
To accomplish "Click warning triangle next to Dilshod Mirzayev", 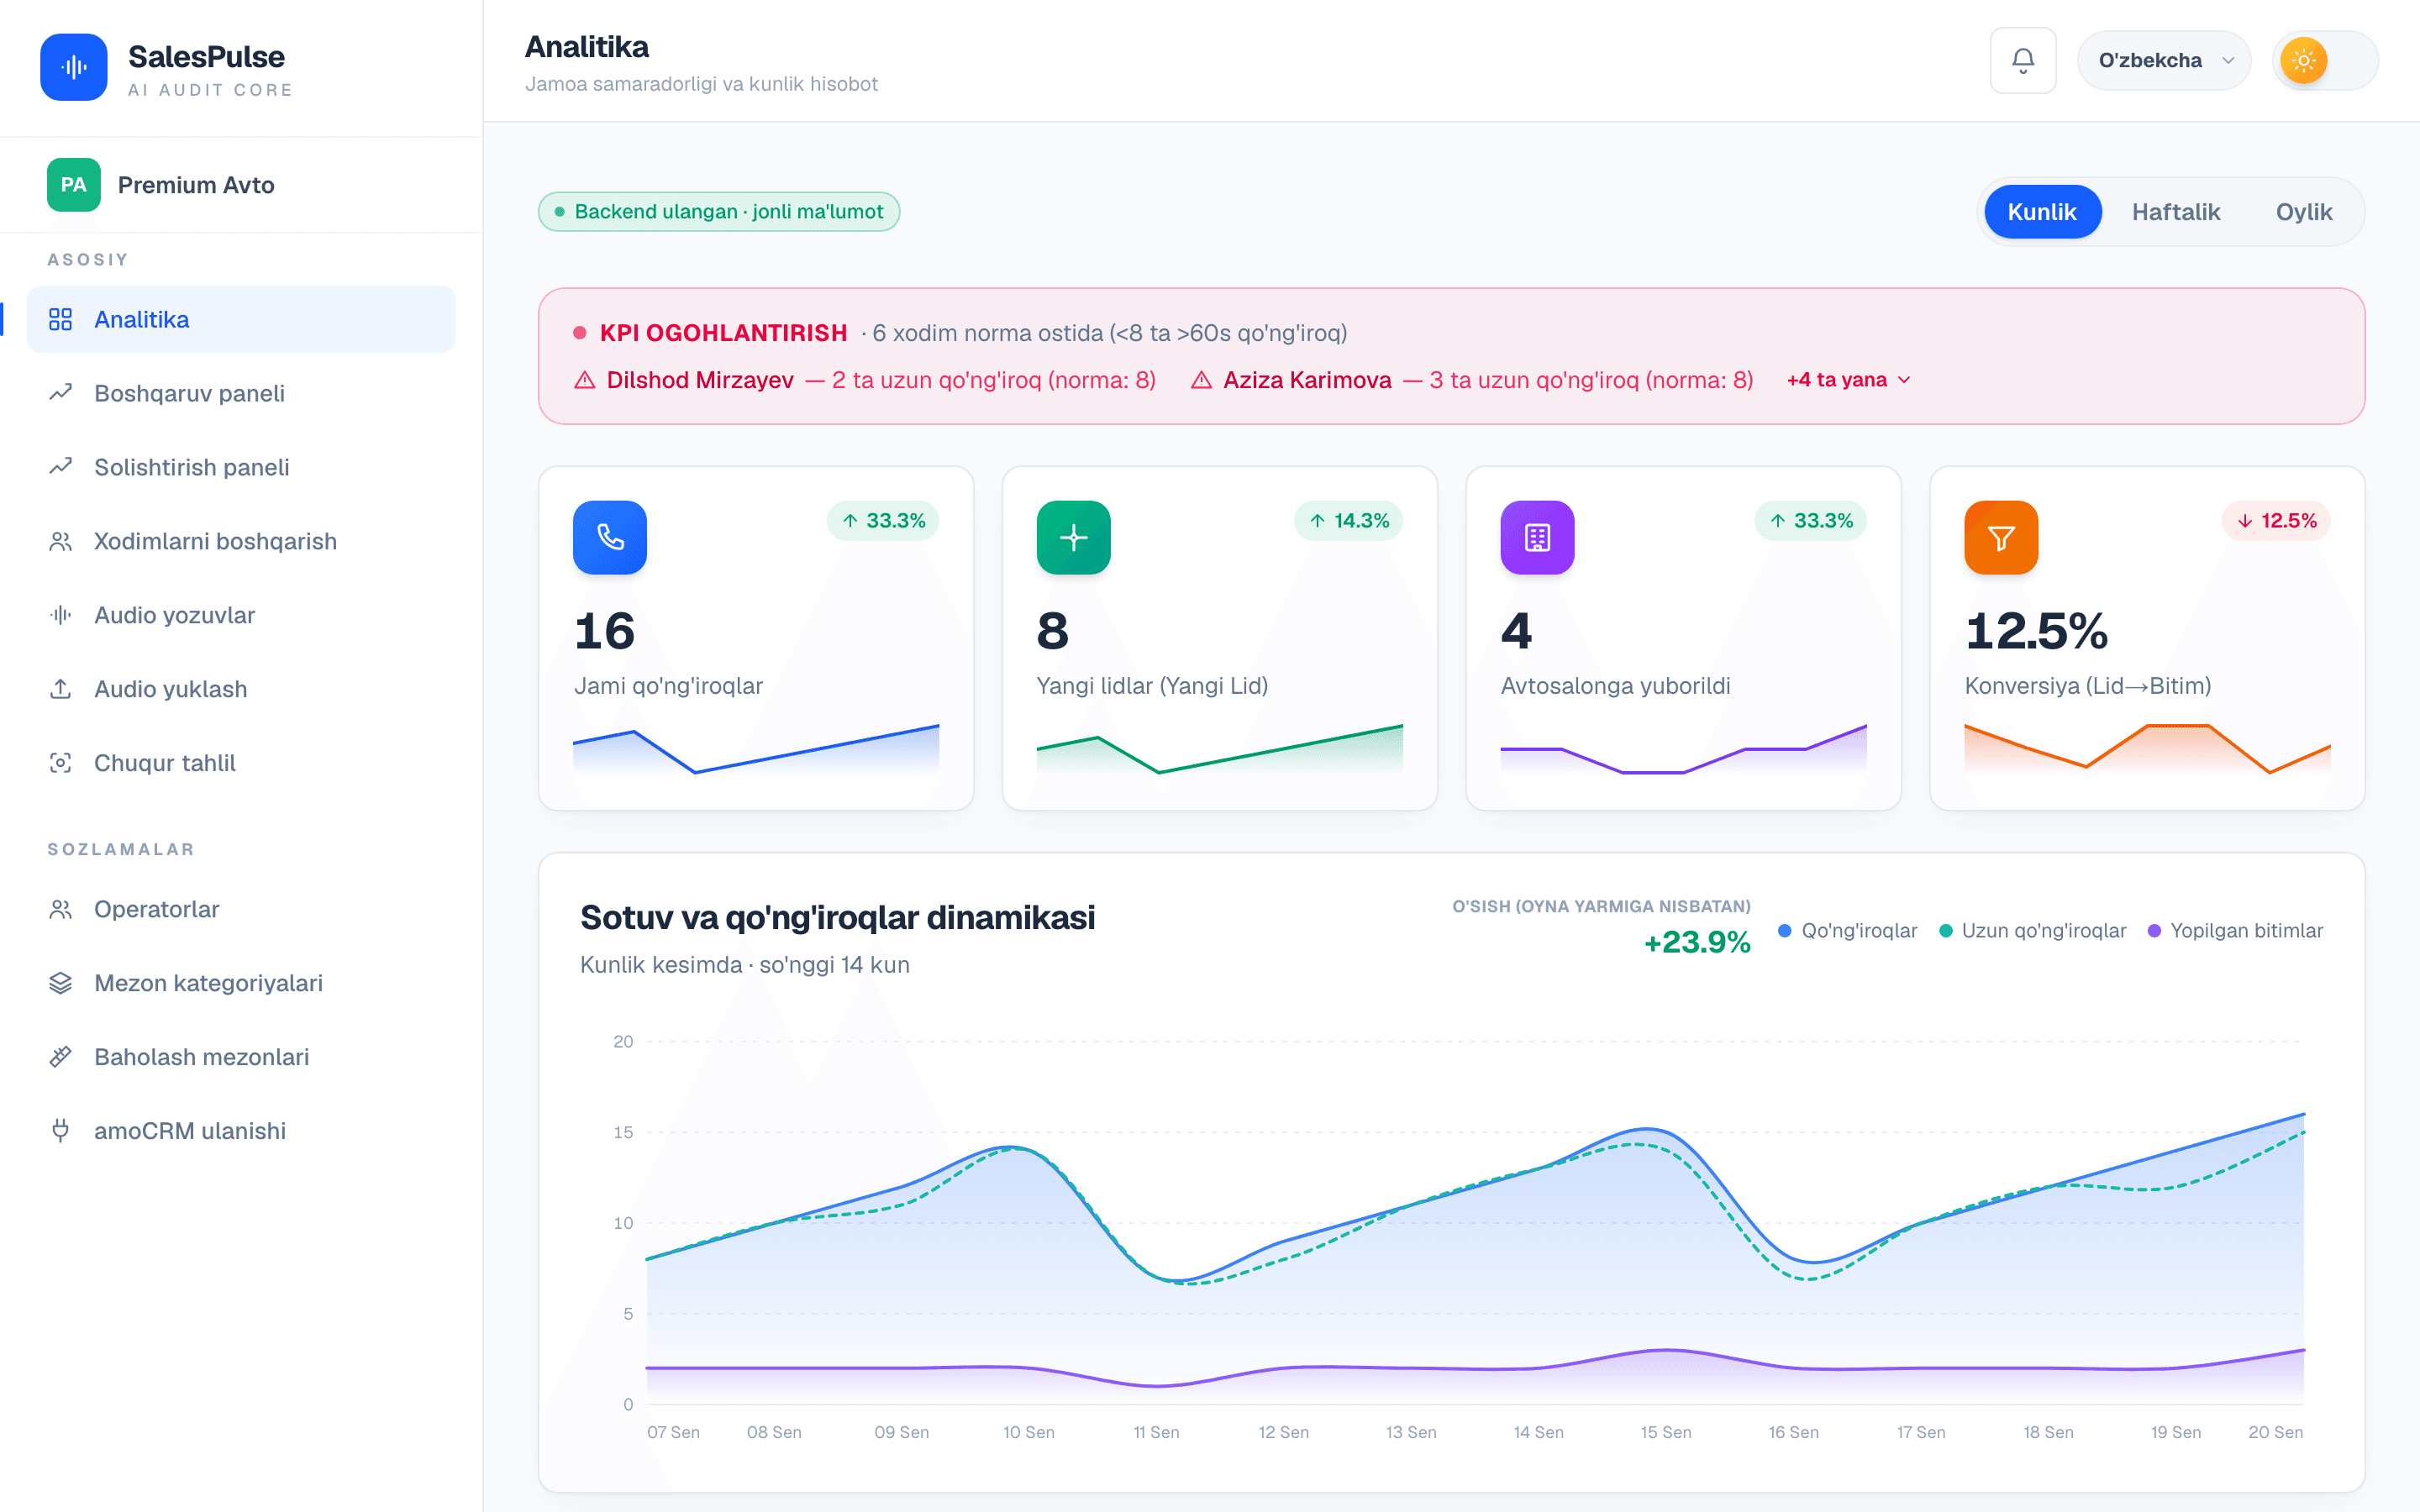I will 585,380.
